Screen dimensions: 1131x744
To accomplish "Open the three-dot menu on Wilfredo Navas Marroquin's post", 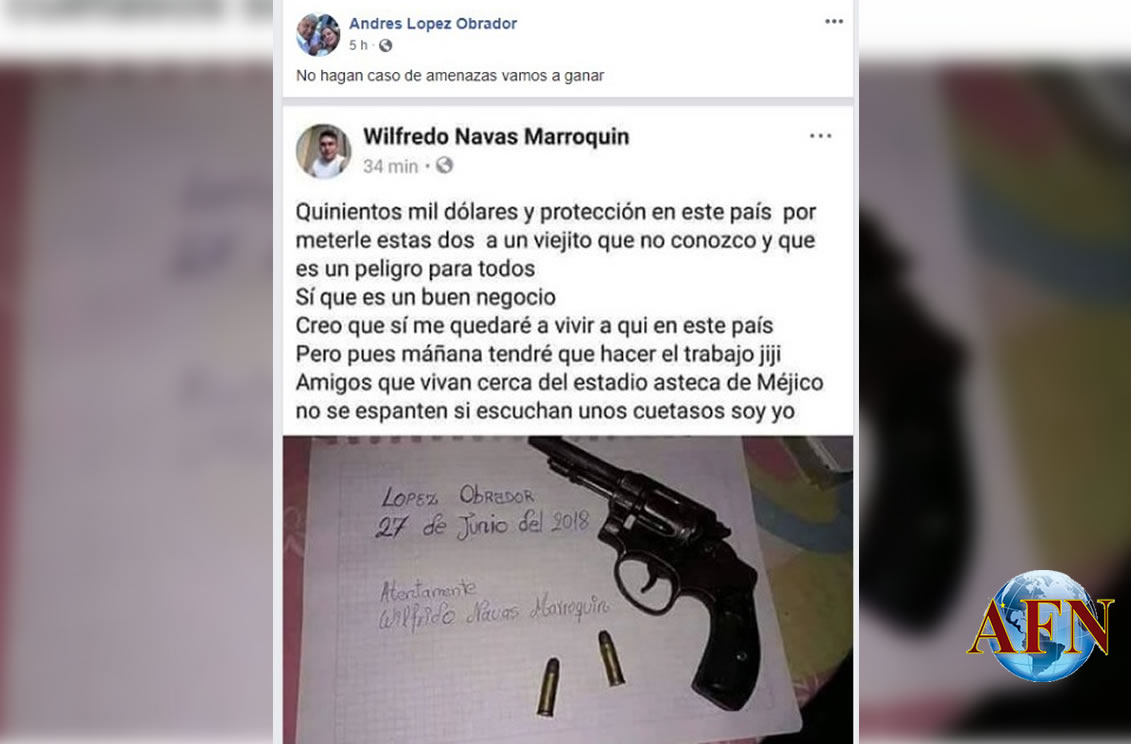I will [820, 136].
